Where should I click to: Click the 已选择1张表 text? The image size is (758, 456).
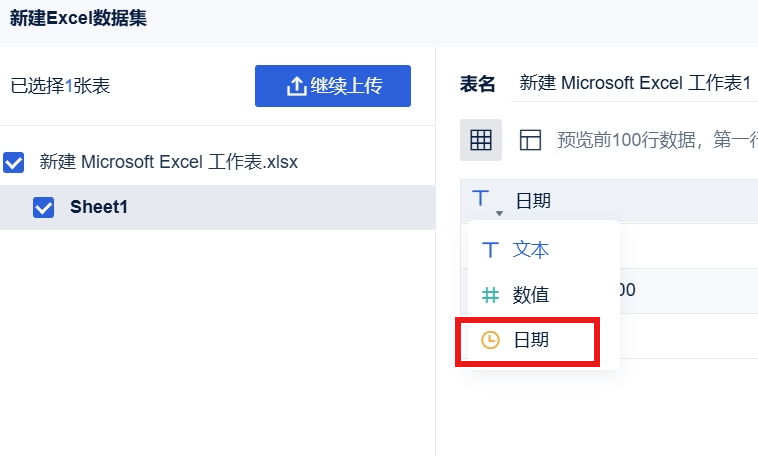60,86
